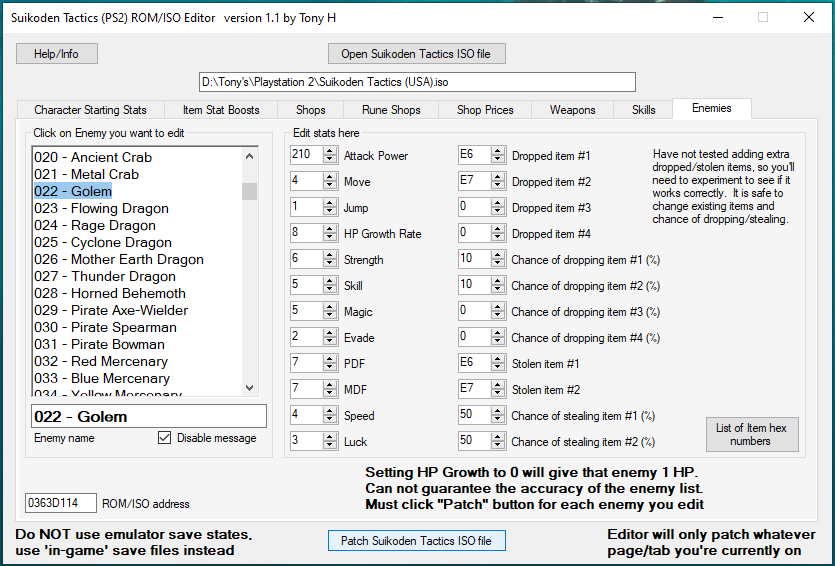Click the Attack Power stepper arrows

click(330, 155)
